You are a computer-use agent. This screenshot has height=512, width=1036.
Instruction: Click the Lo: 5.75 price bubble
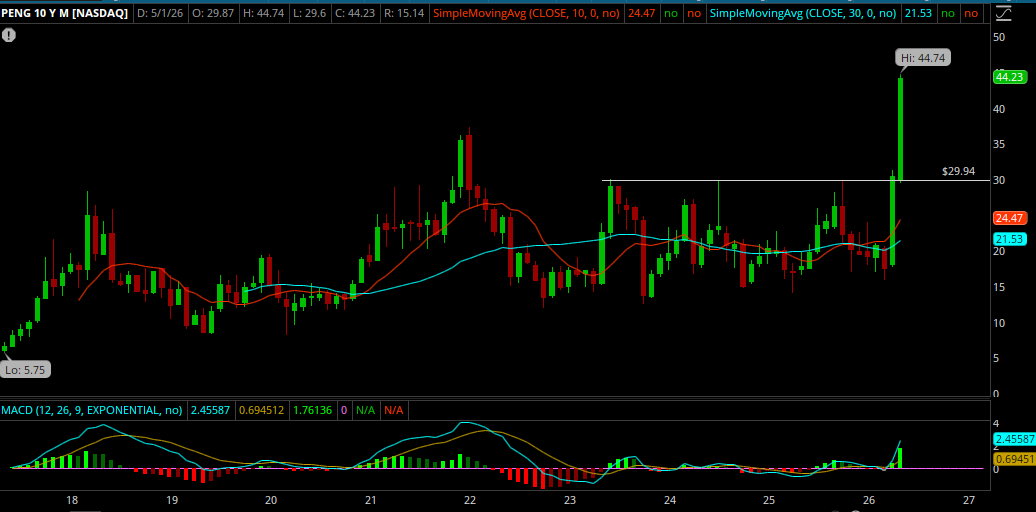click(x=25, y=370)
